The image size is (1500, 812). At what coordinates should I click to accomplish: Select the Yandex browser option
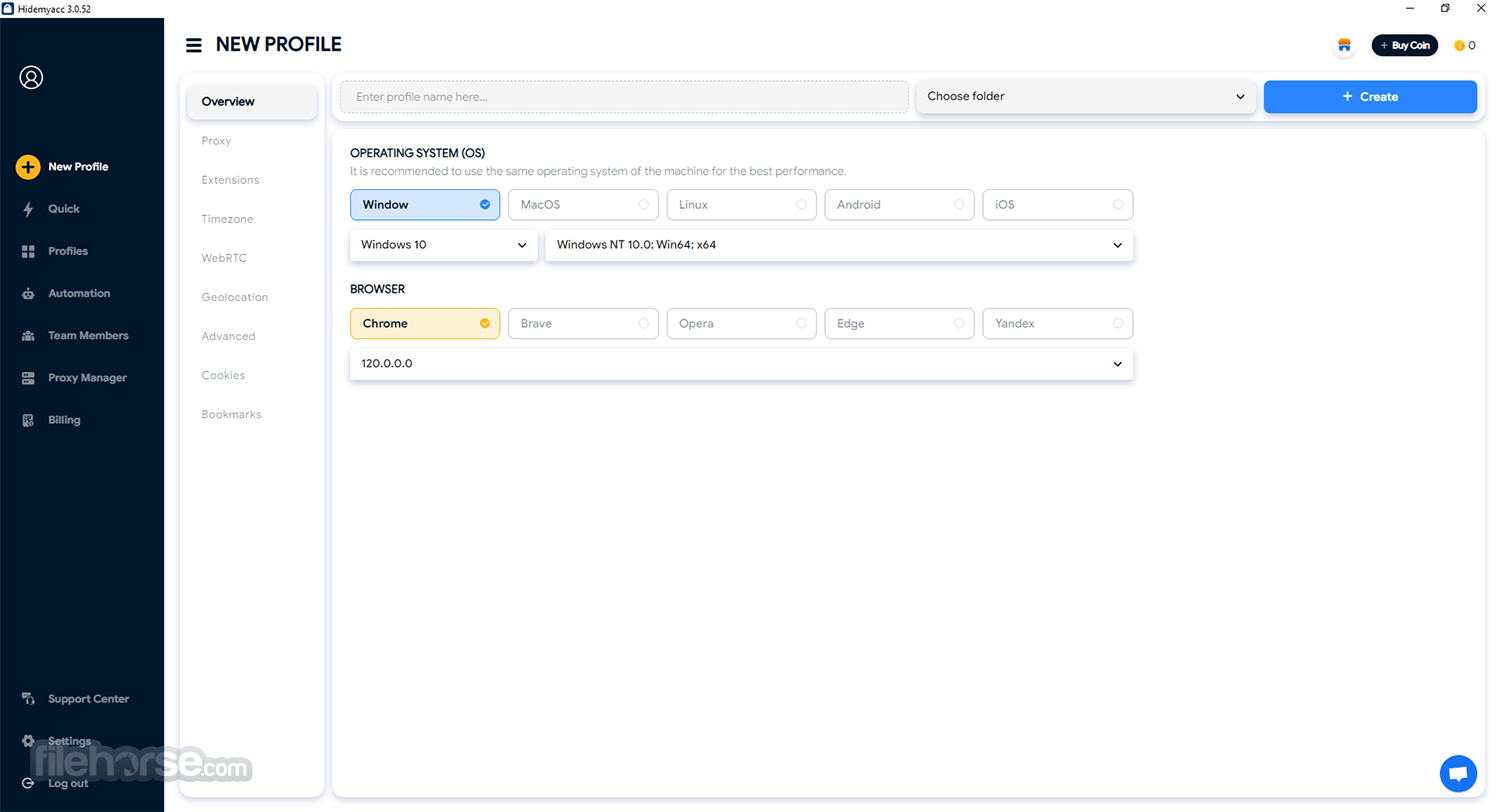pos(1058,324)
